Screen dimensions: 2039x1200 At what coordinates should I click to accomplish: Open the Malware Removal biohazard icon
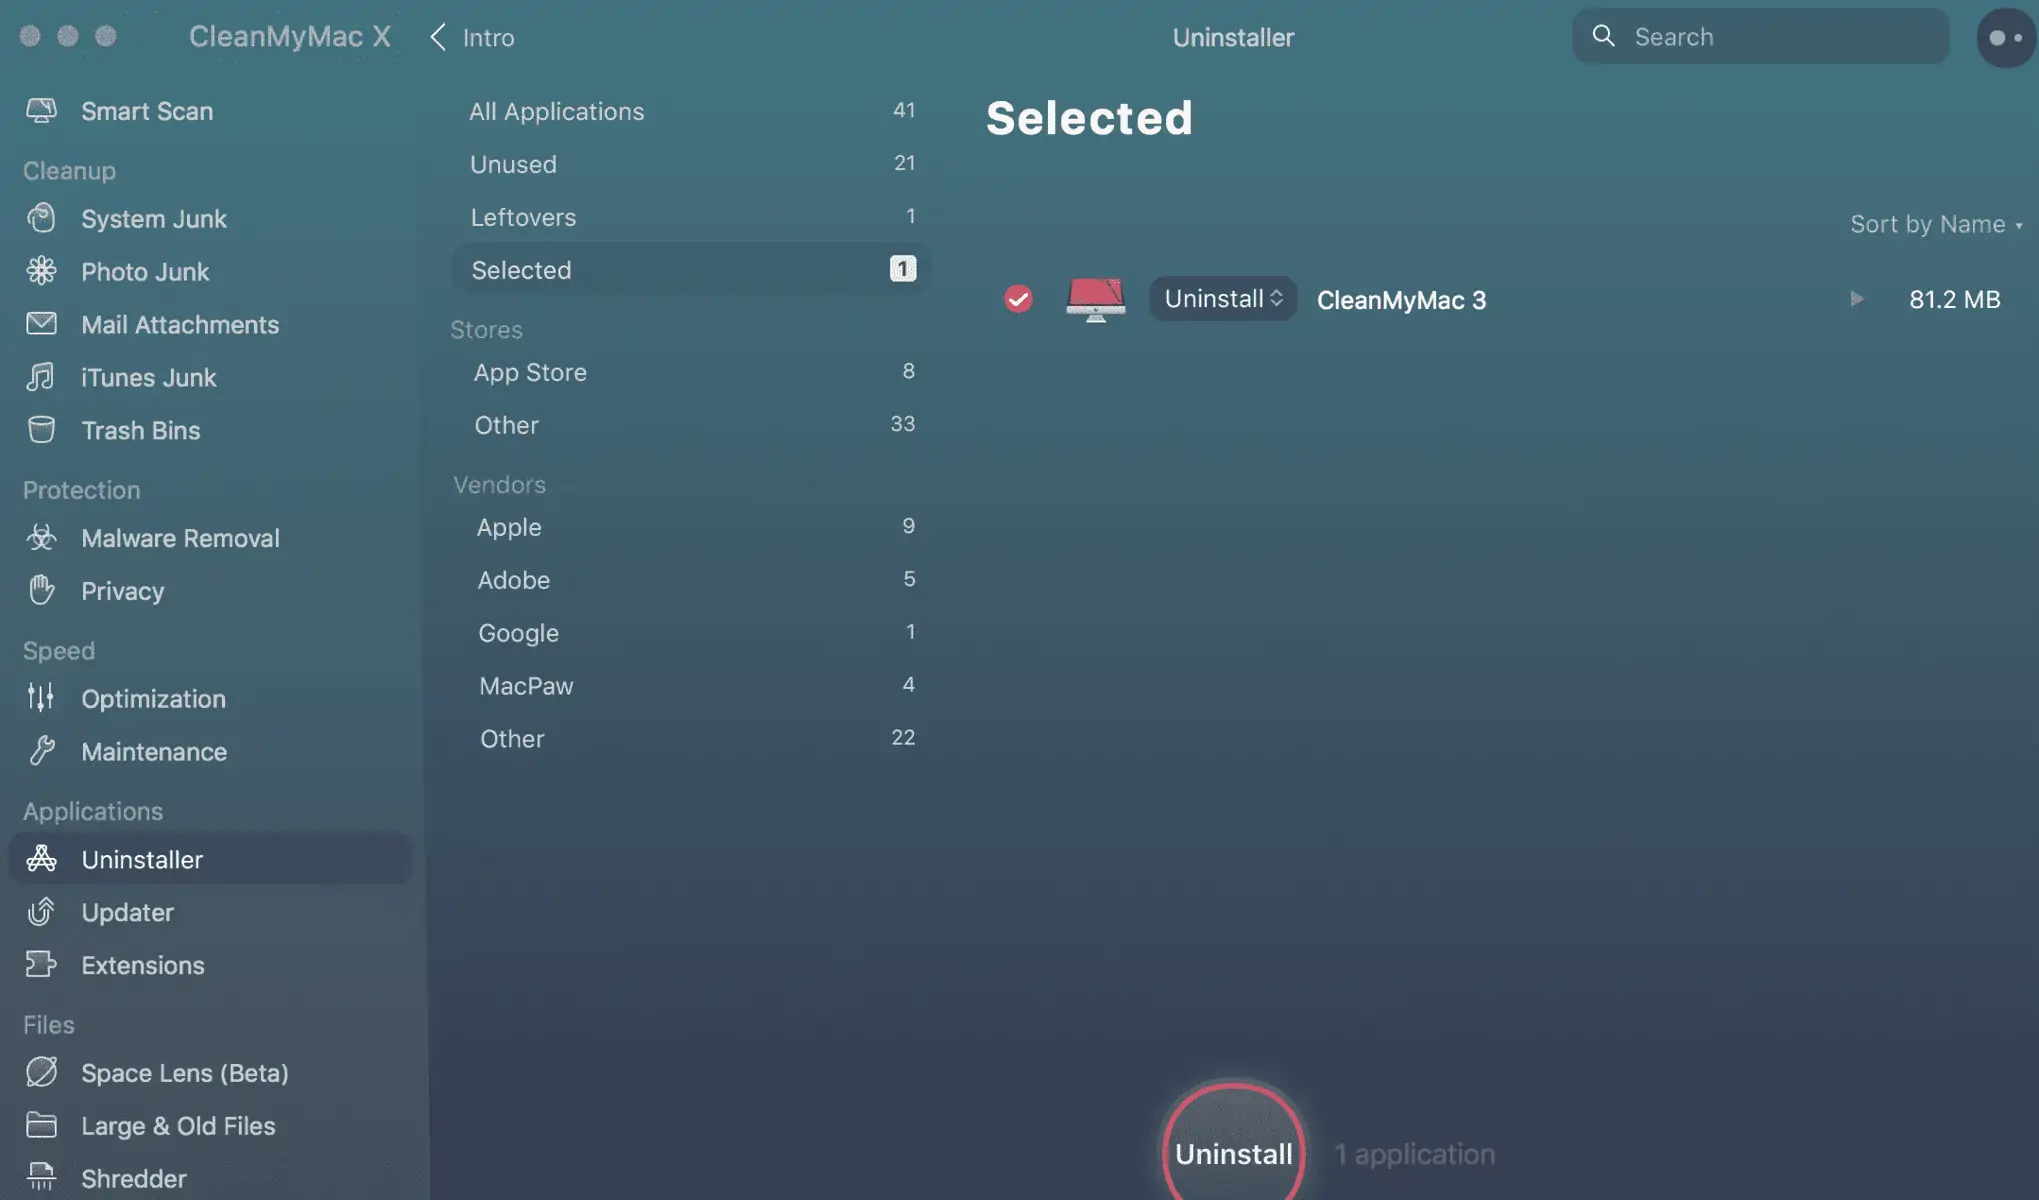pyautogui.click(x=41, y=538)
